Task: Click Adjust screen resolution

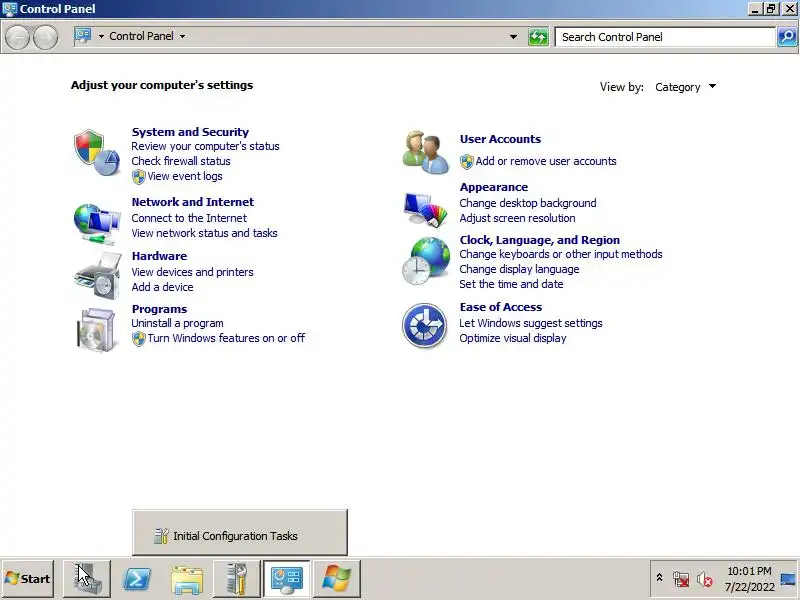Action: coord(517,218)
